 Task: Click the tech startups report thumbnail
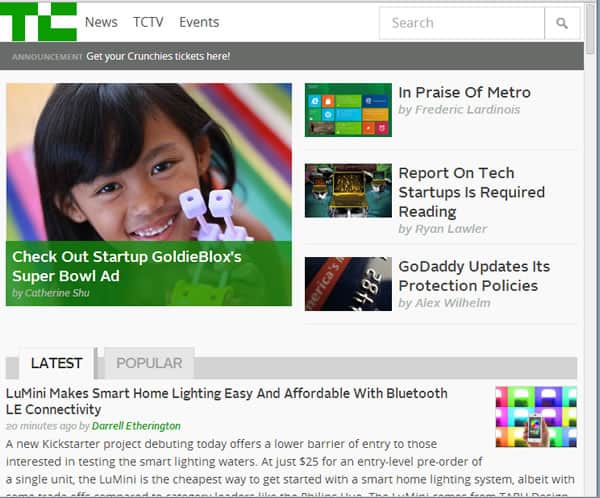point(347,191)
